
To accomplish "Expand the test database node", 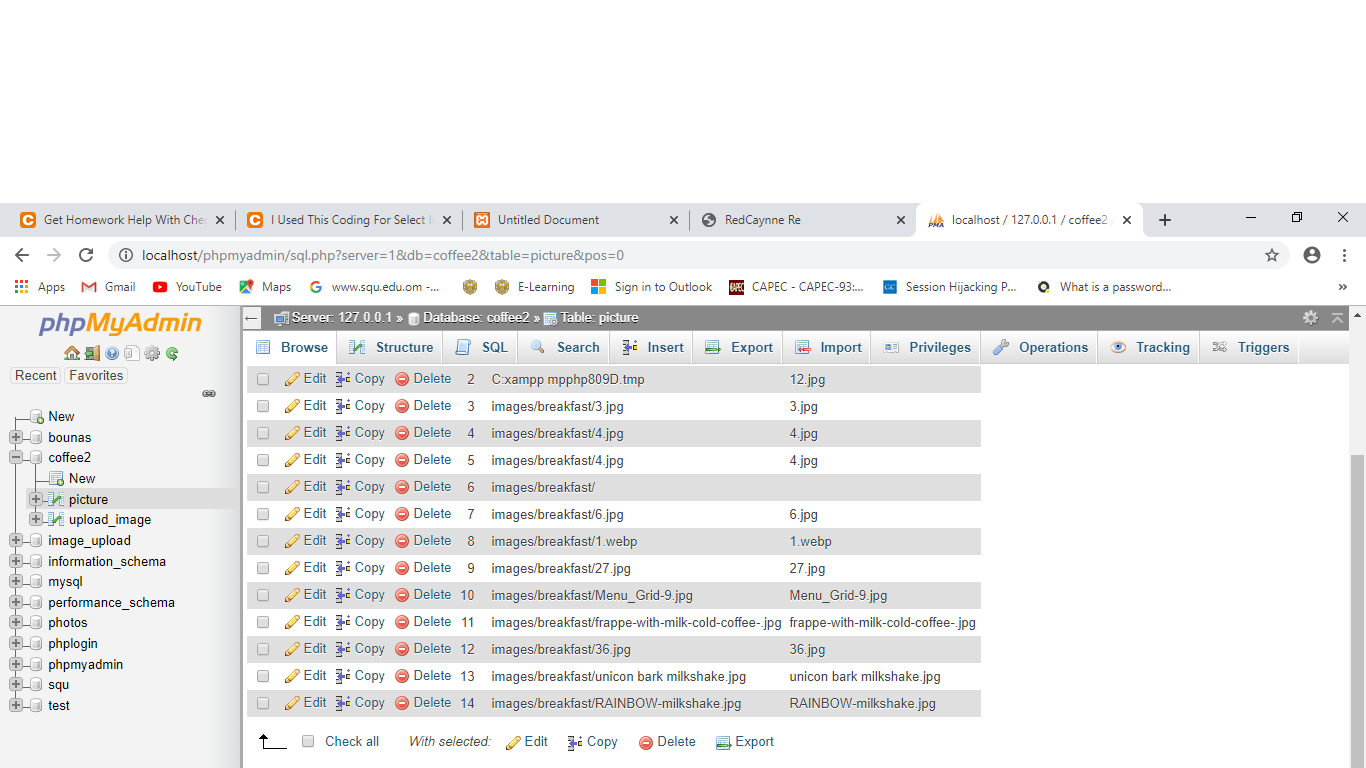I will click(16, 705).
